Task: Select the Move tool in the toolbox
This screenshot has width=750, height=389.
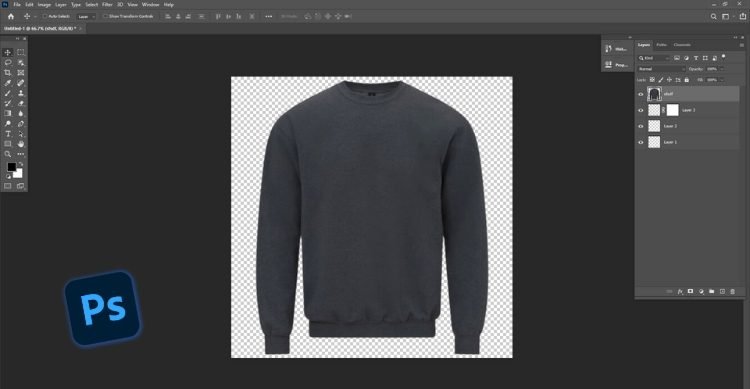Action: pos(8,52)
